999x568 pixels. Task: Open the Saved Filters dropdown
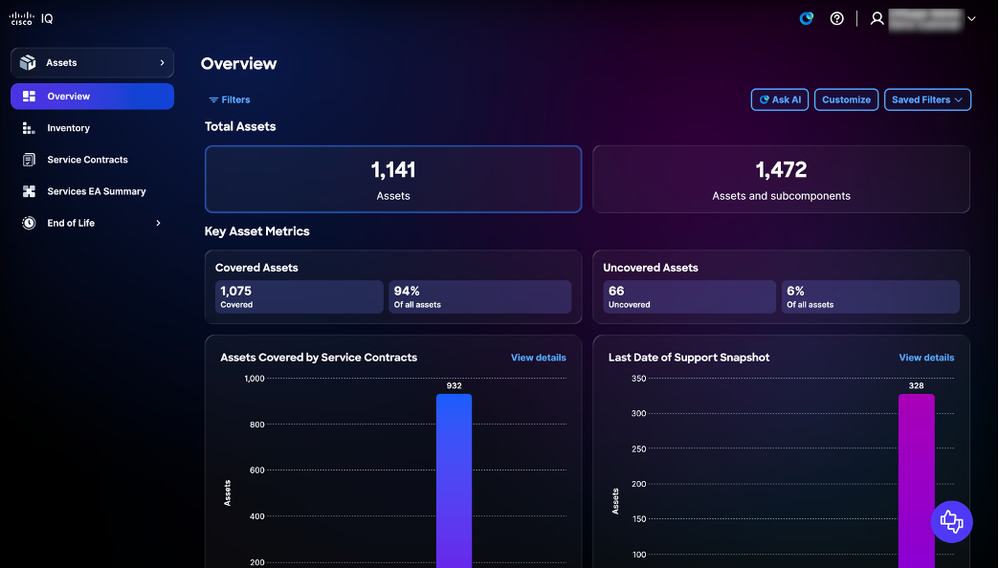coord(927,99)
